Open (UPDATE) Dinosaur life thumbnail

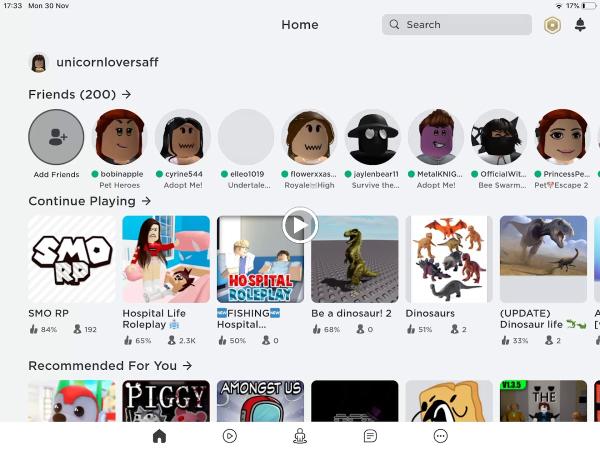543,259
